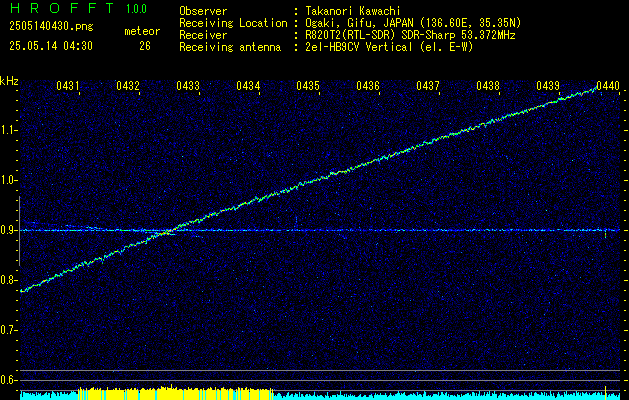Click the 0437 time marker
Image resolution: width=629 pixels, height=400 pixels.
coord(428,86)
